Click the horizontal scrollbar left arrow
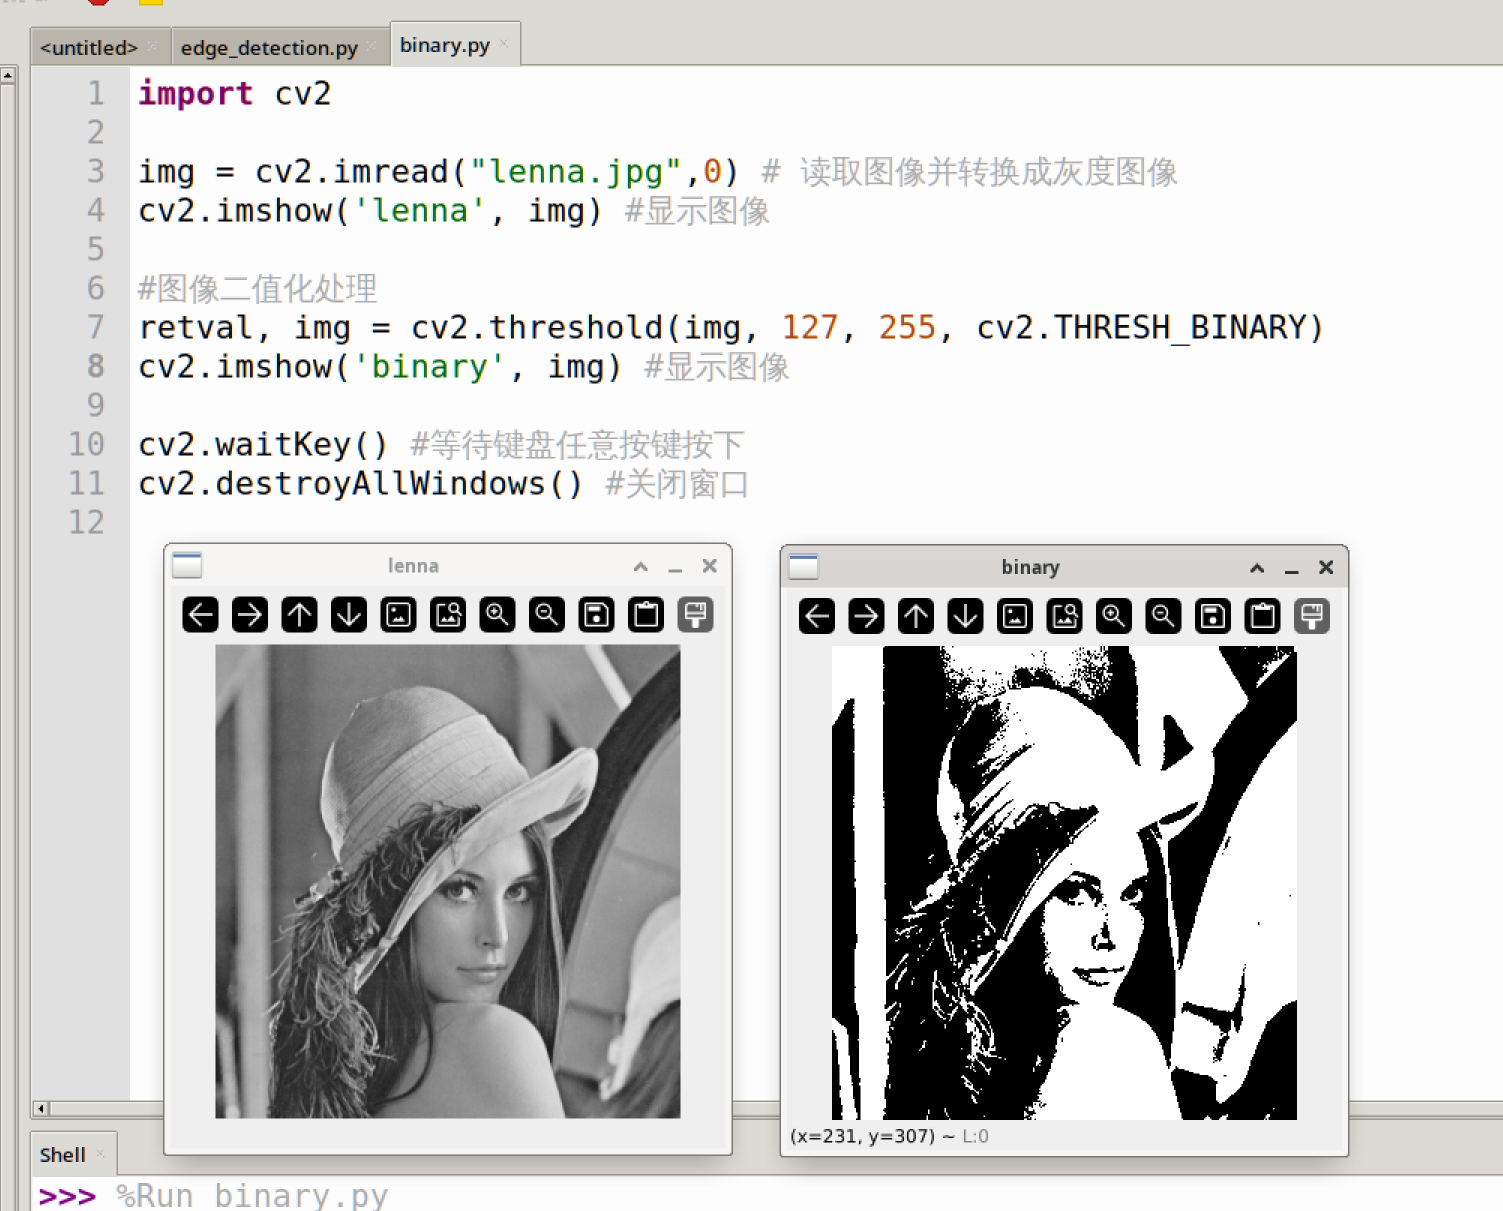The height and width of the screenshot is (1211, 1503). pyautogui.click(x=41, y=1108)
